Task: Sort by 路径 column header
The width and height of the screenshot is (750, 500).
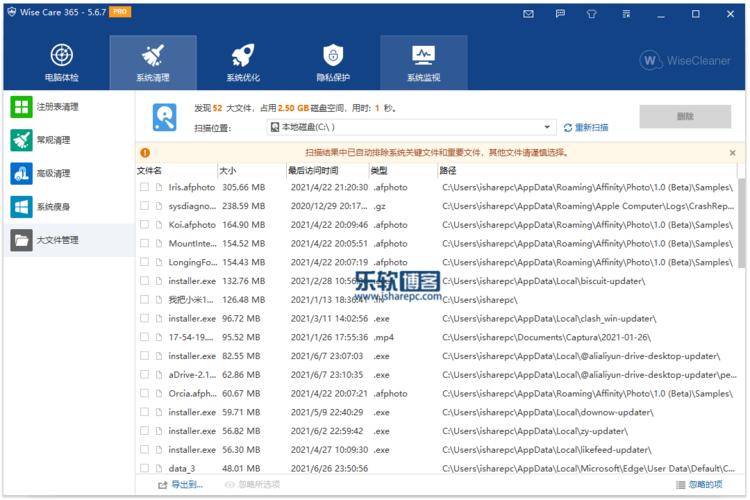Action: point(587,171)
